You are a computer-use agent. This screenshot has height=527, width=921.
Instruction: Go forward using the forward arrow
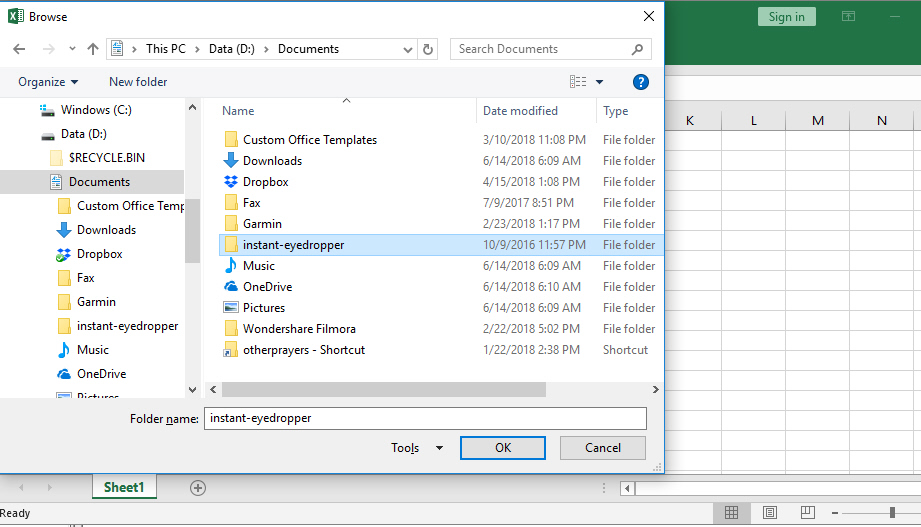click(49, 49)
